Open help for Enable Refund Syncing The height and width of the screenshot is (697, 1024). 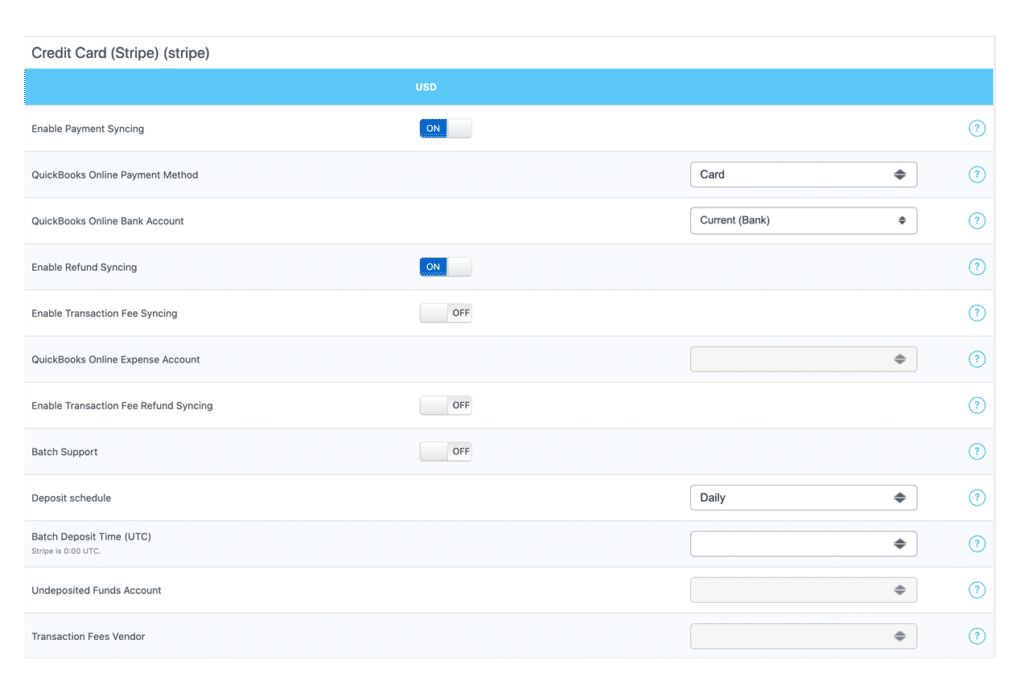976,267
